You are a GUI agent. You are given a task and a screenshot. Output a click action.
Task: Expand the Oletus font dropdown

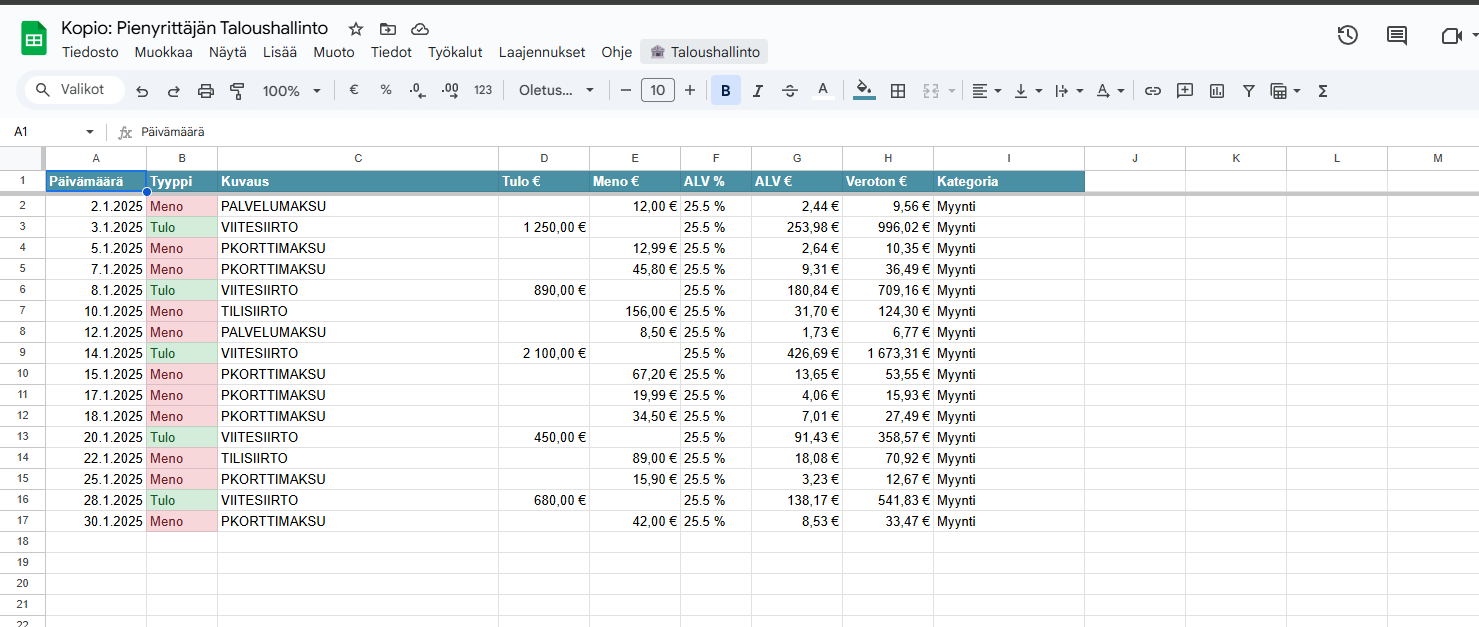(x=556, y=91)
